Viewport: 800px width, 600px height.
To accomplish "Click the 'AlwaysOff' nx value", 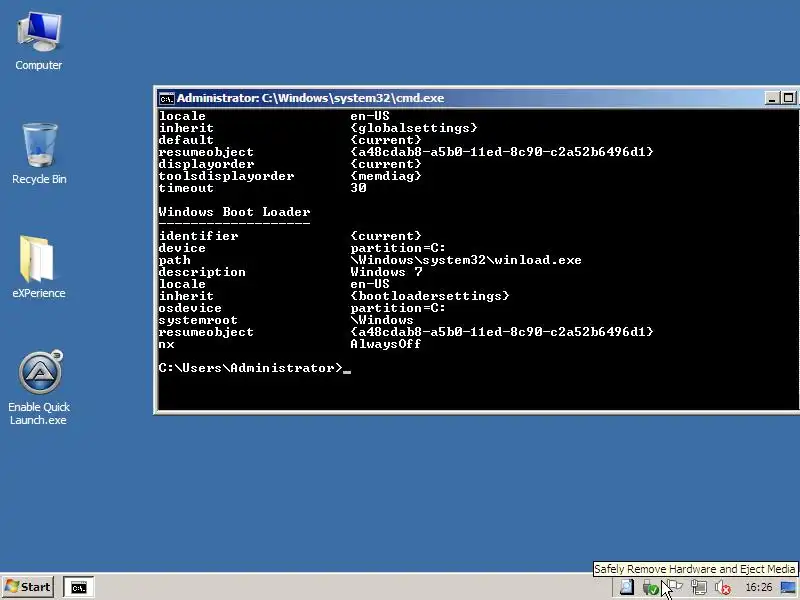I will [x=386, y=344].
